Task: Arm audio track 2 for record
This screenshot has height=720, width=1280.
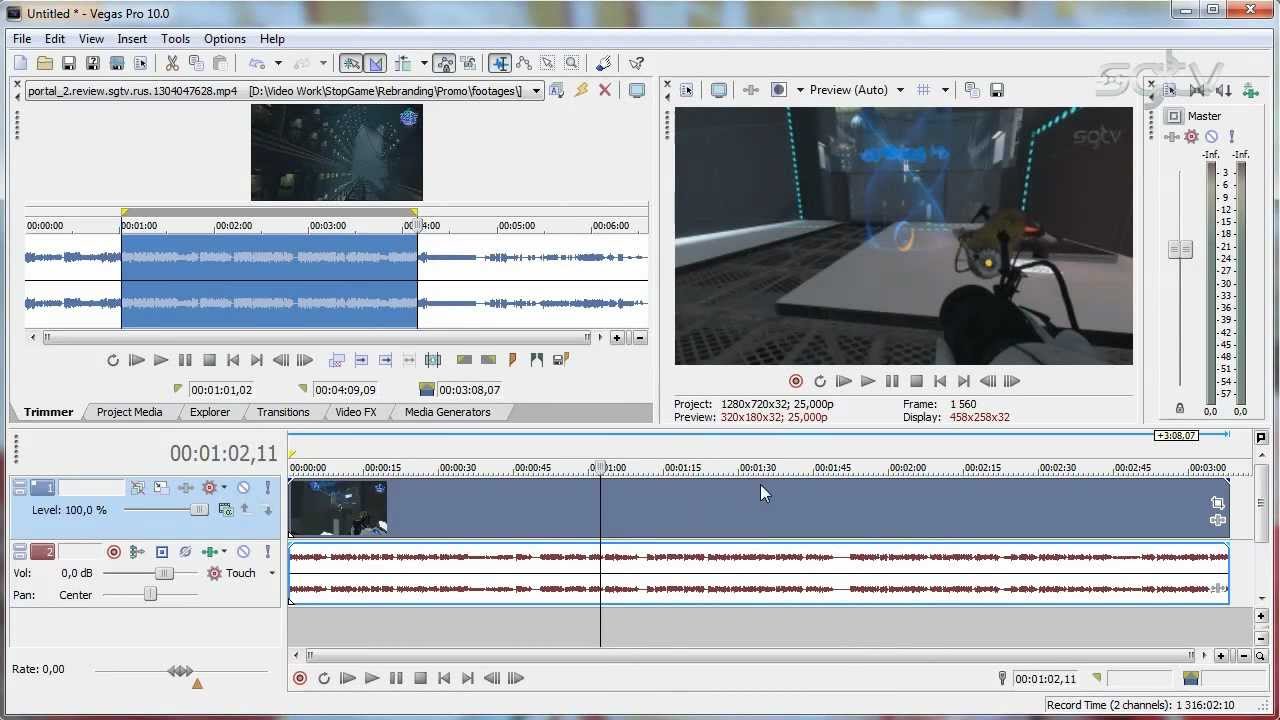Action: point(114,552)
